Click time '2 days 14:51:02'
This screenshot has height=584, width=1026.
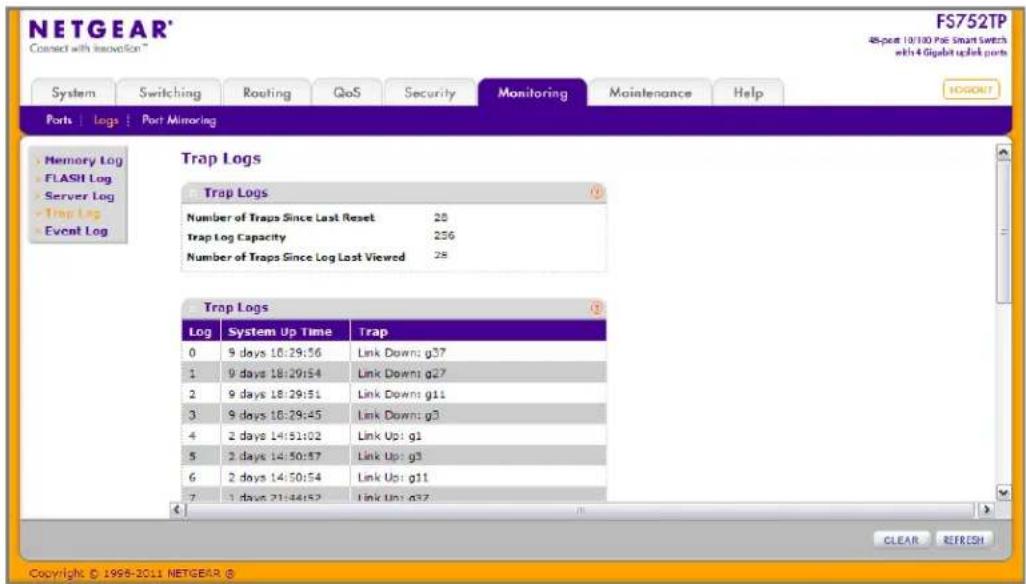[x=274, y=436]
